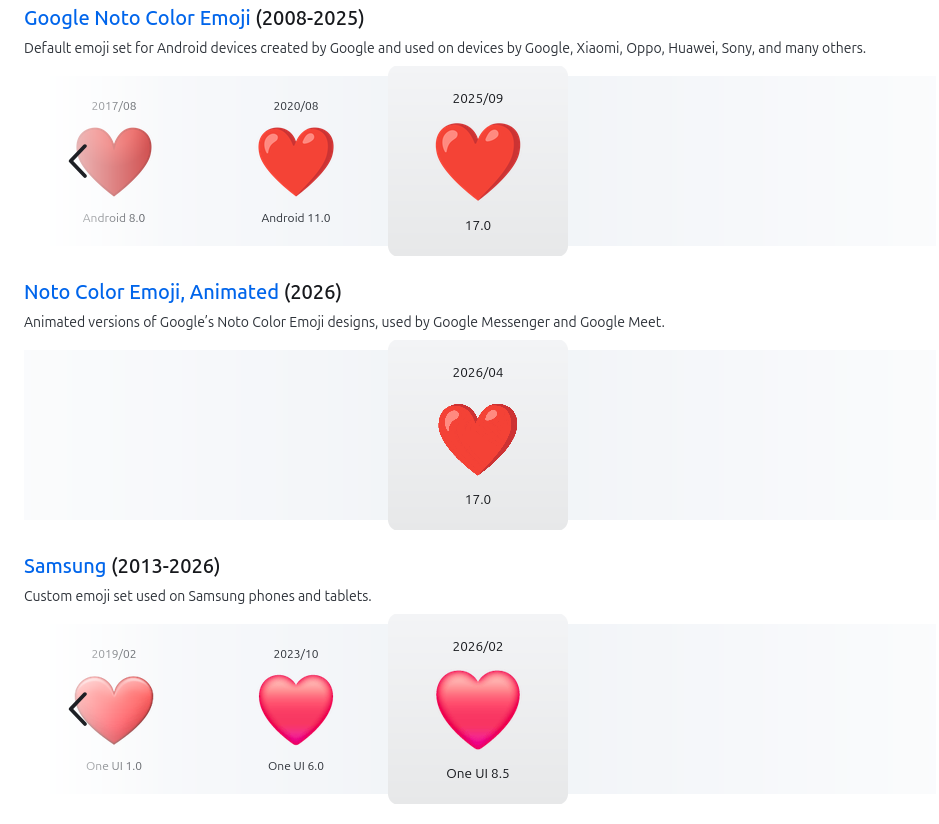939x824 pixels.
Task: Open the Google Noto Color Emoji link
Action: click(137, 18)
